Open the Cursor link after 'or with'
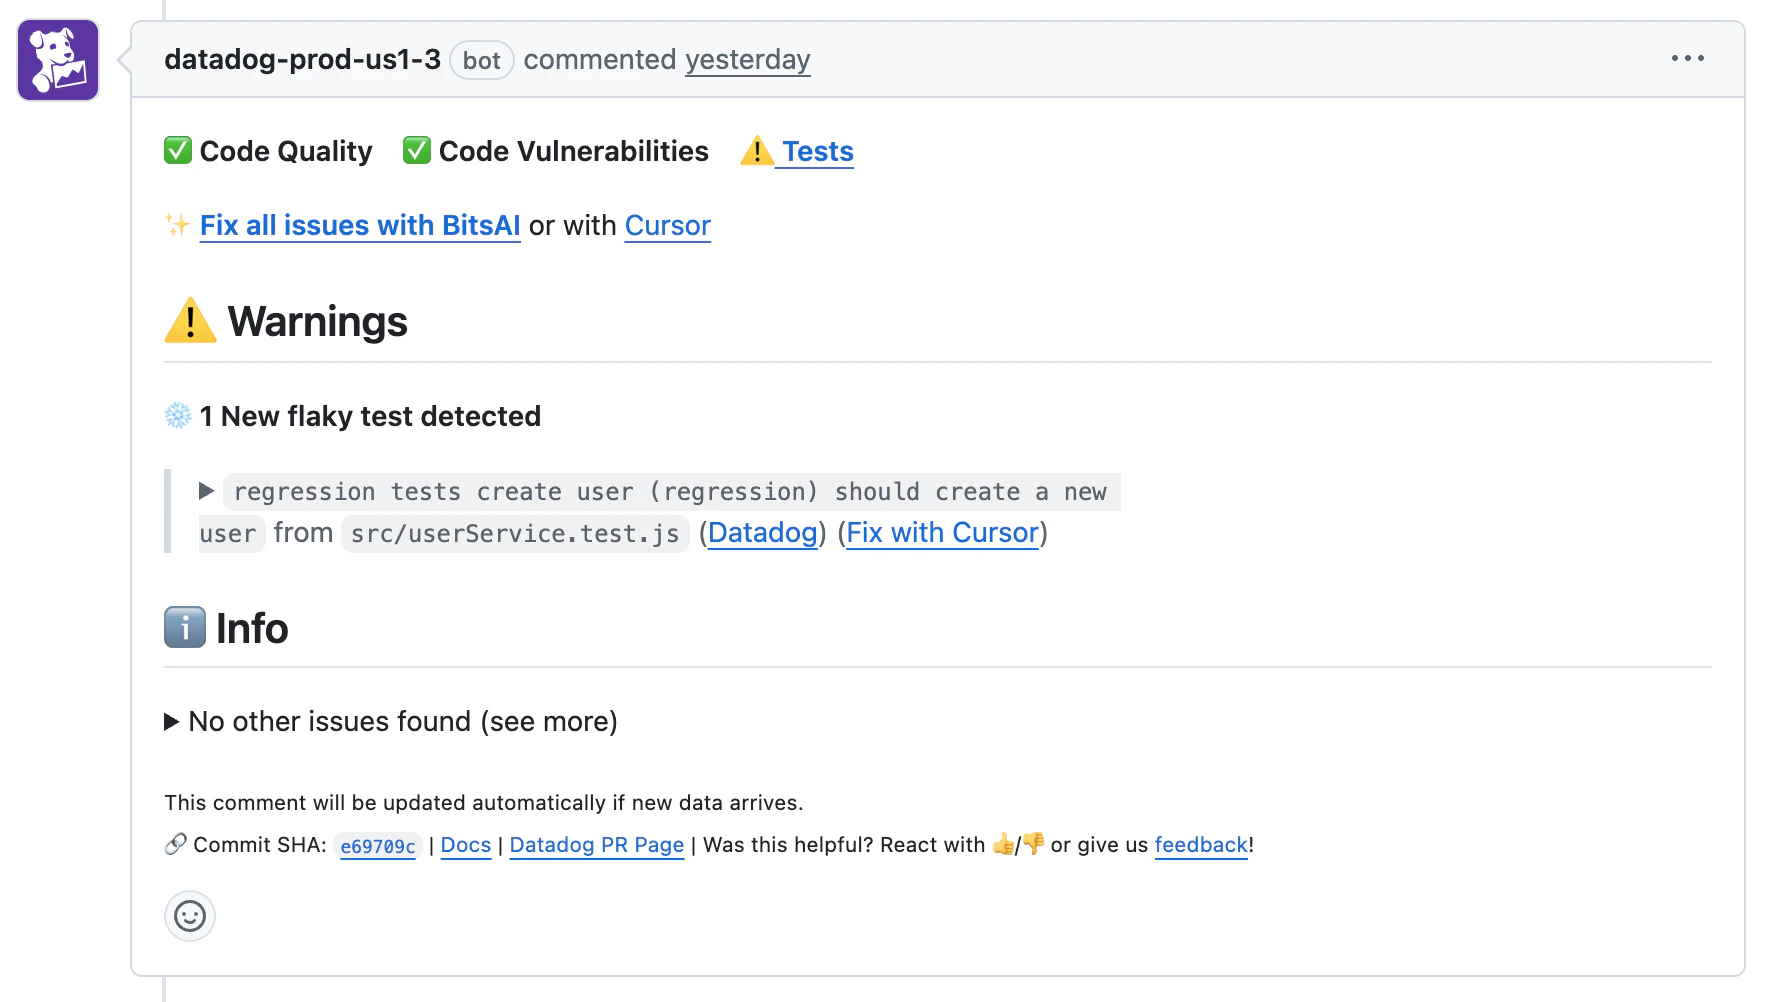Screen dimensions: 1766x1002 point(667,226)
